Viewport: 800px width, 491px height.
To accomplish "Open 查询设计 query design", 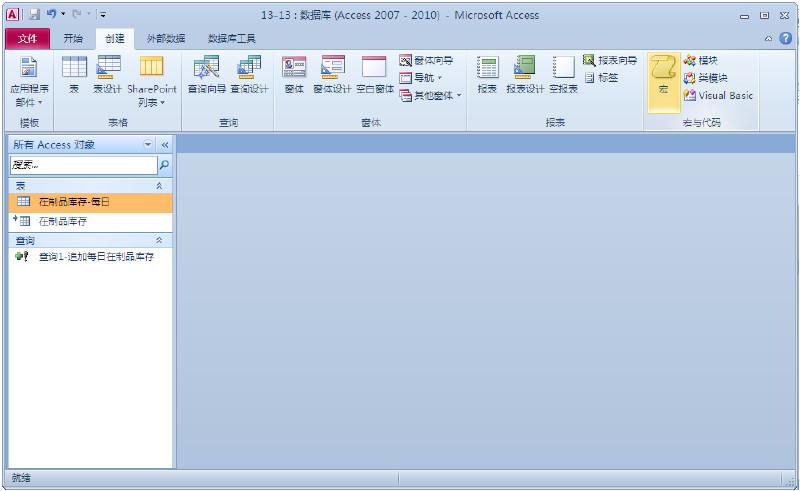I will [x=249, y=75].
